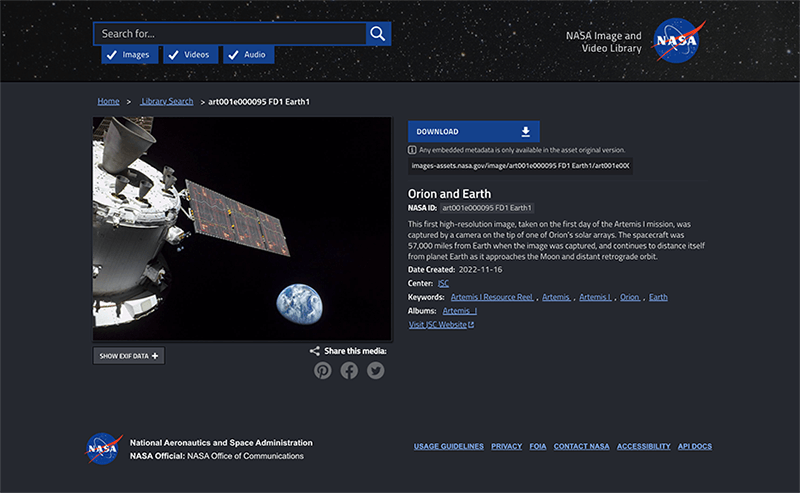Click the NASA logo in header
The image size is (800, 493).
[x=676, y=40]
